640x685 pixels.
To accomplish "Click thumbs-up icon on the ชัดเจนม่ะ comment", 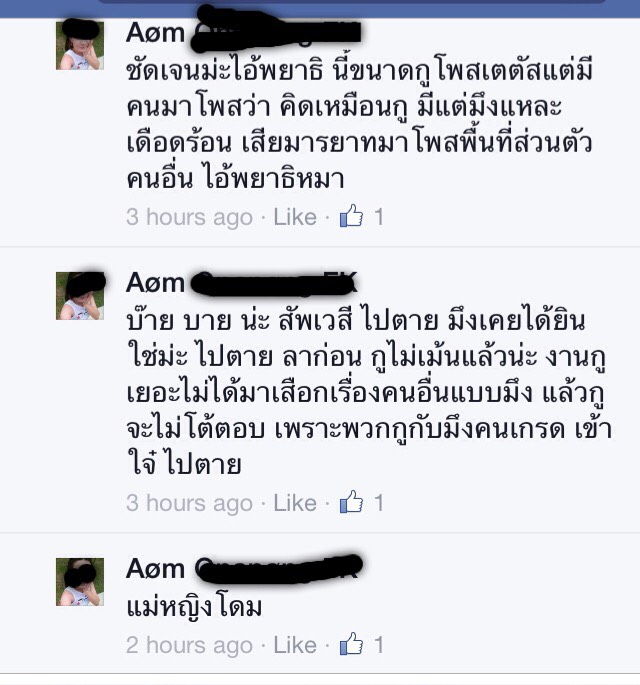I will click(x=351, y=216).
